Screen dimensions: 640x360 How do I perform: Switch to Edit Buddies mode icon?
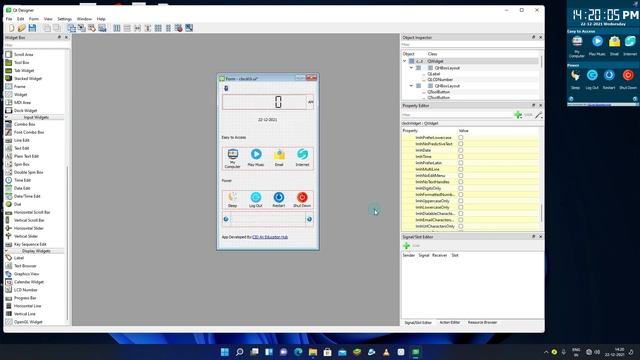click(x=92, y=28)
